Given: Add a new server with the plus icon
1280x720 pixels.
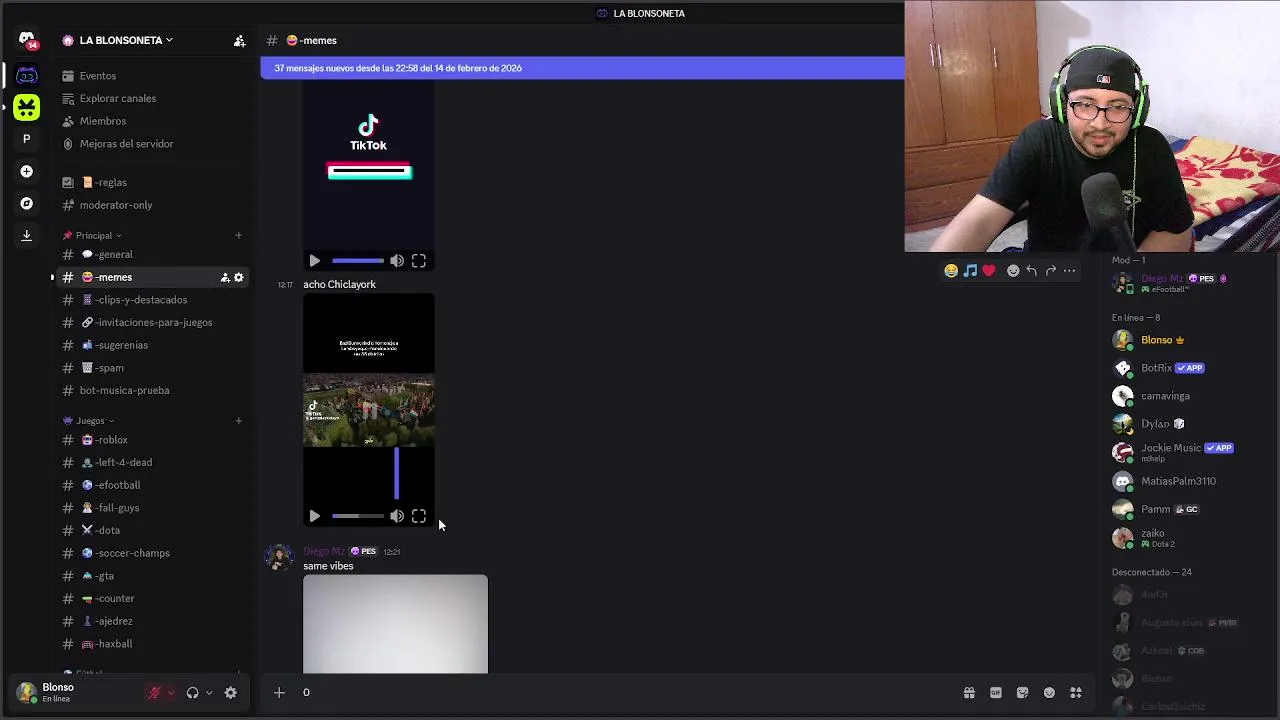Looking at the screenshot, I should (27, 171).
